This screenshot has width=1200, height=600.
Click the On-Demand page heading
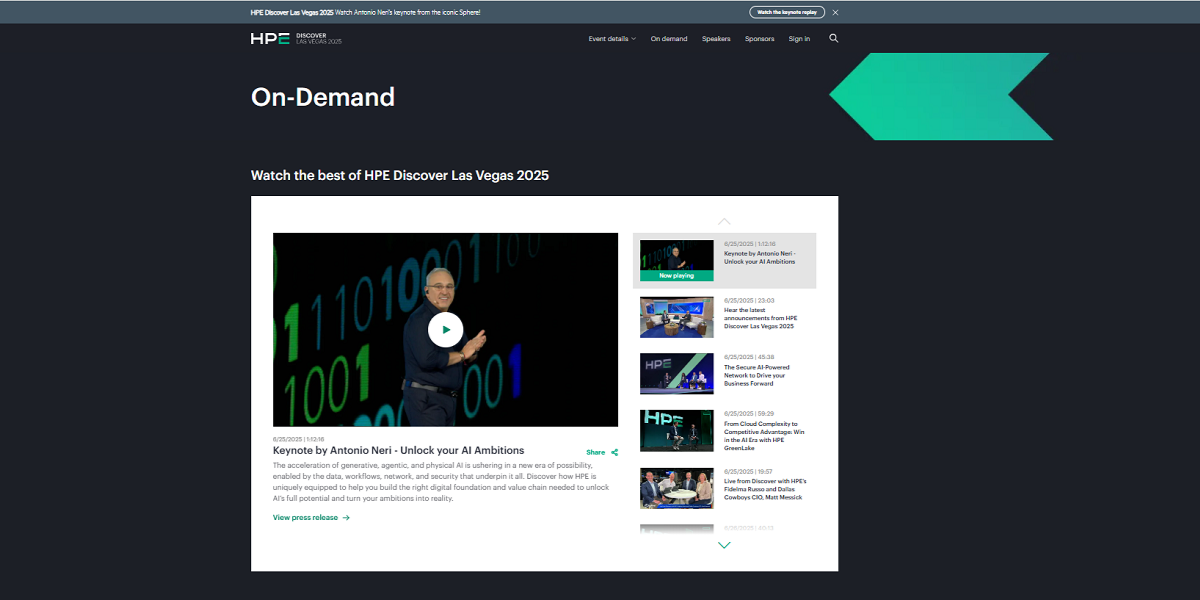click(323, 97)
